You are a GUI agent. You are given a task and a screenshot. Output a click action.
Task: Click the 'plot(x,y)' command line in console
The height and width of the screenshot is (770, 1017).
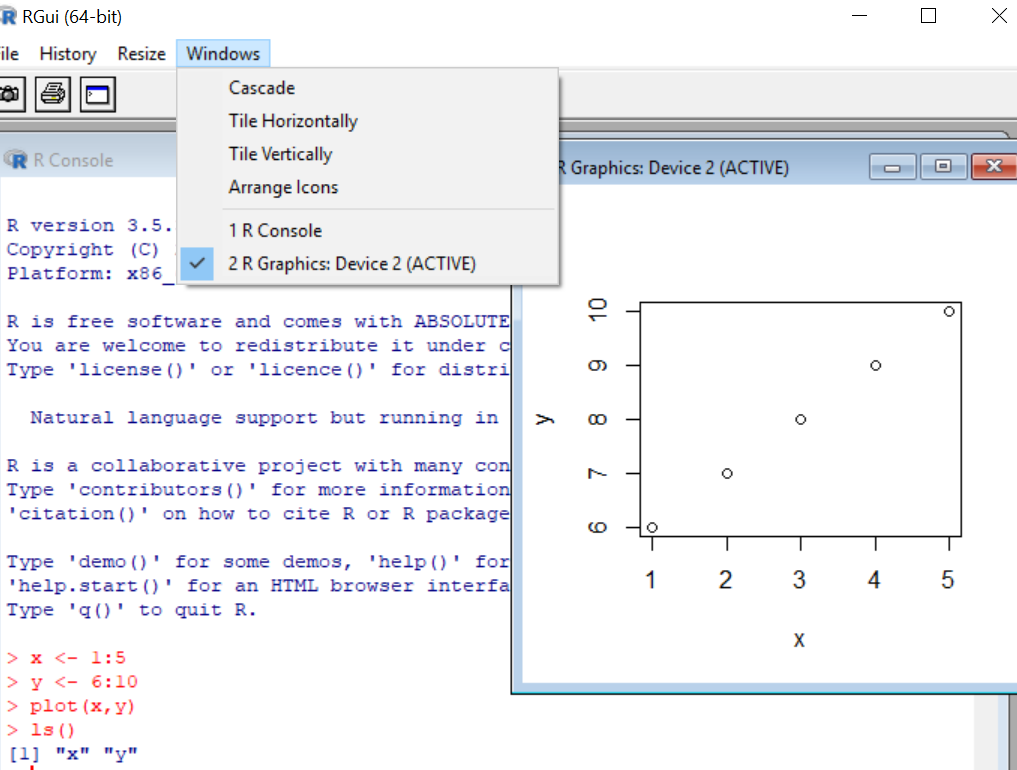pyautogui.click(x=71, y=706)
